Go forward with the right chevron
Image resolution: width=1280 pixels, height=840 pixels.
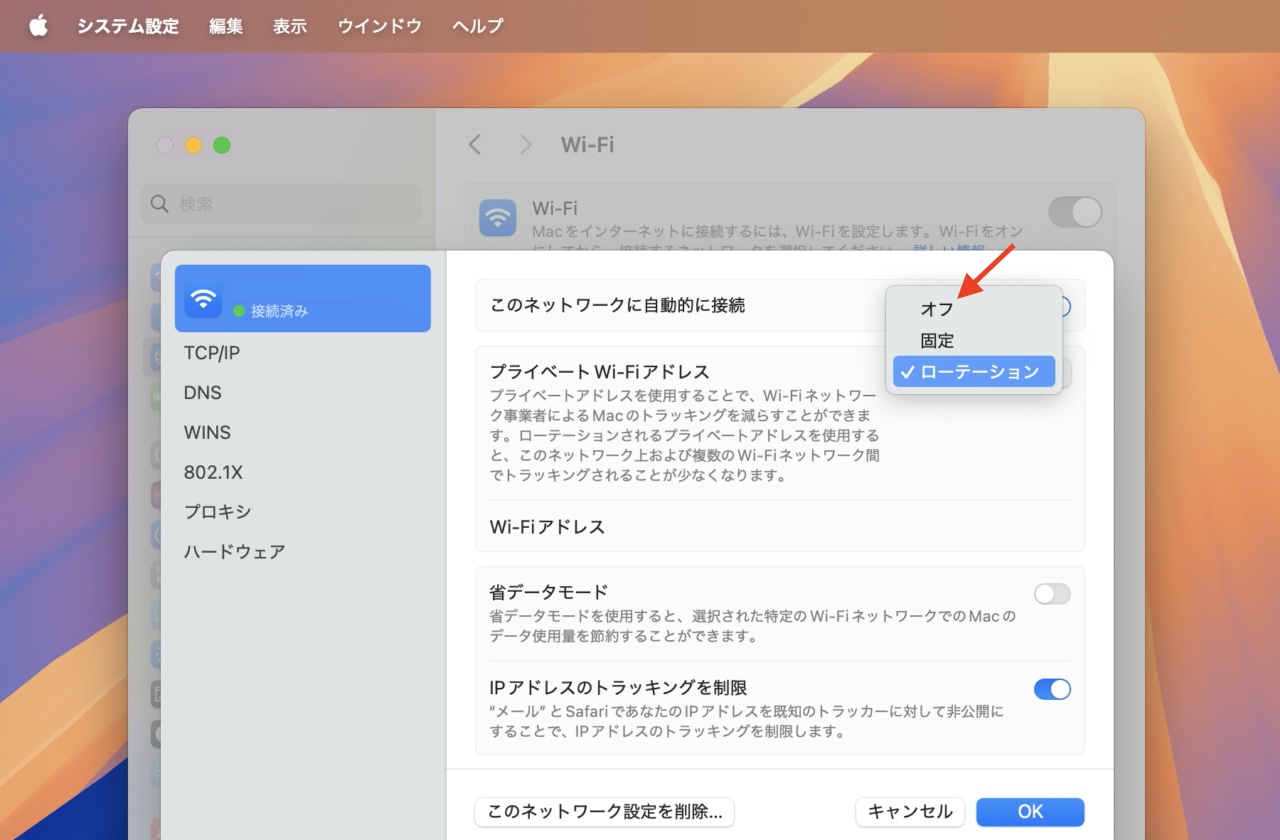click(526, 145)
